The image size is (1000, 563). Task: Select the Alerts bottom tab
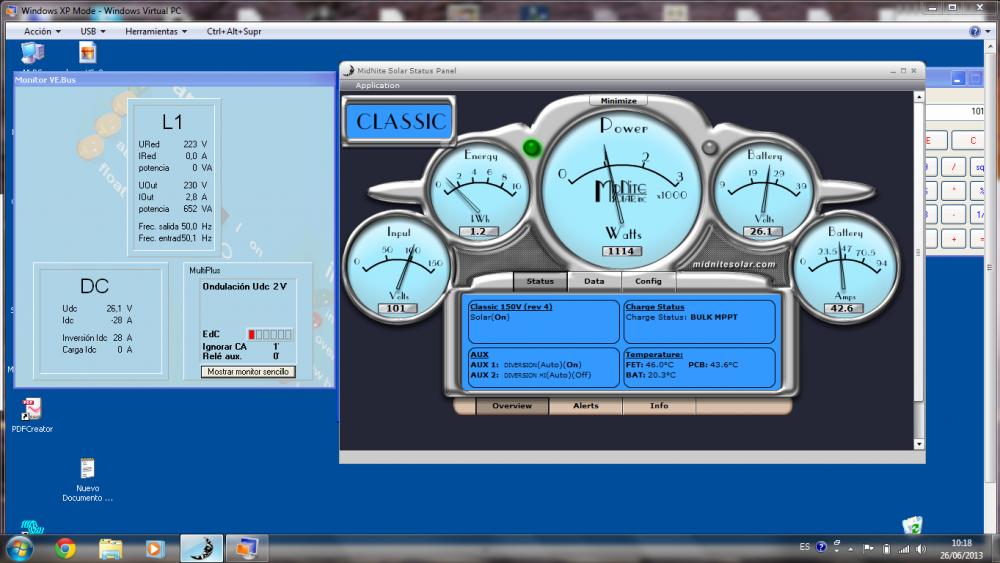(x=585, y=406)
